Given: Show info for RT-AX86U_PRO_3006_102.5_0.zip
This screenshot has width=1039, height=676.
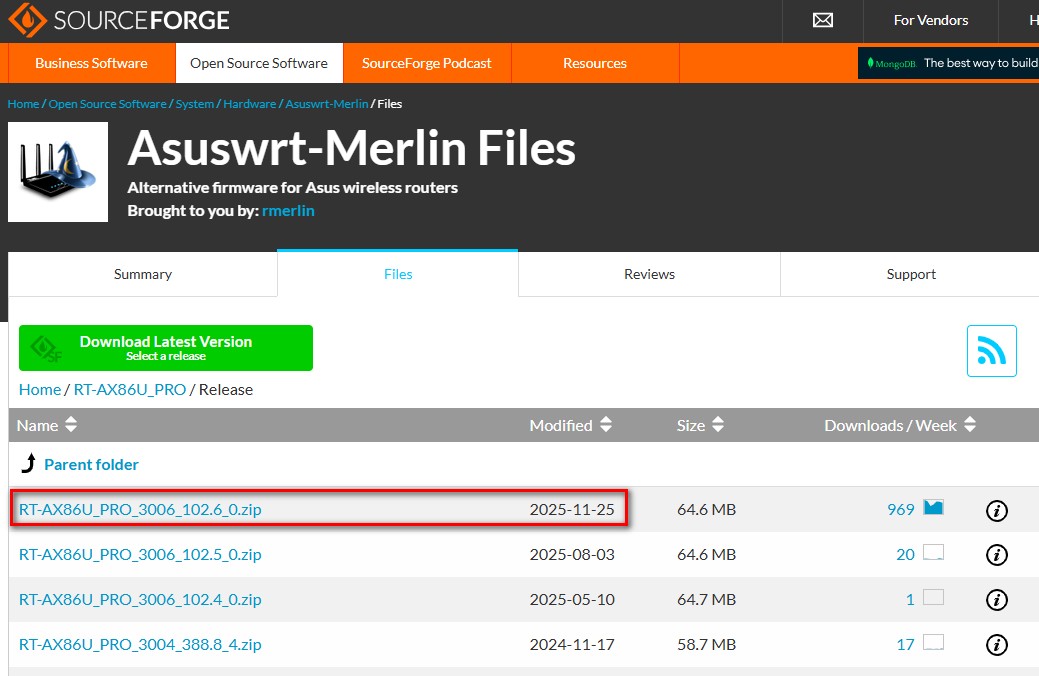Looking at the screenshot, I should tap(997, 555).
